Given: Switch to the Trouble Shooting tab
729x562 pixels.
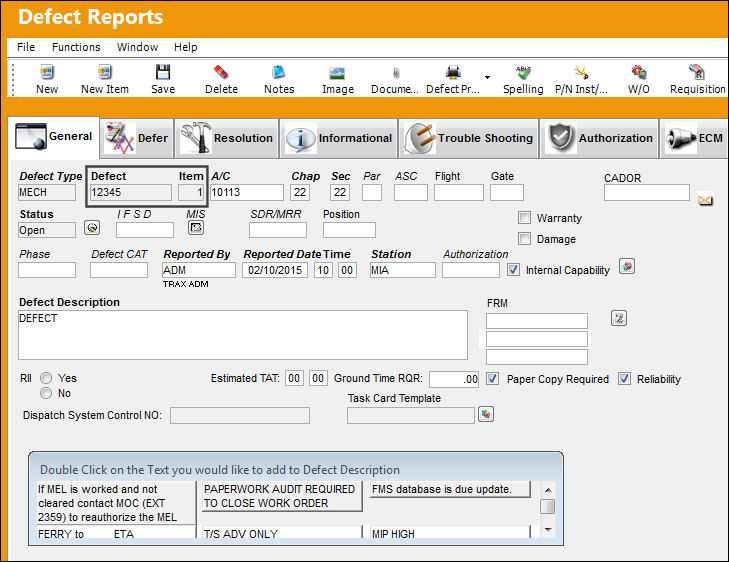Looking at the screenshot, I should point(469,138).
